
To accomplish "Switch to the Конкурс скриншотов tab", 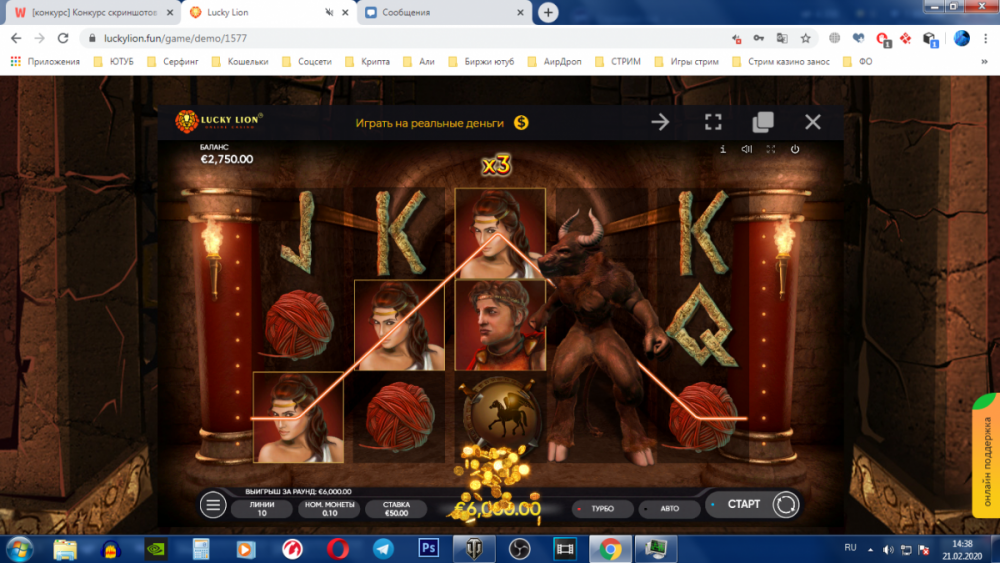I will point(90,12).
